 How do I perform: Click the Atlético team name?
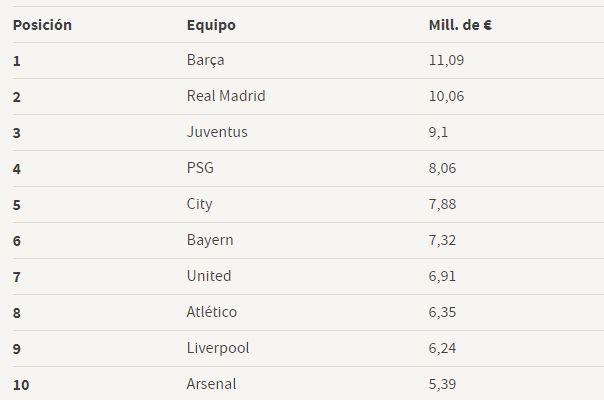(x=212, y=312)
